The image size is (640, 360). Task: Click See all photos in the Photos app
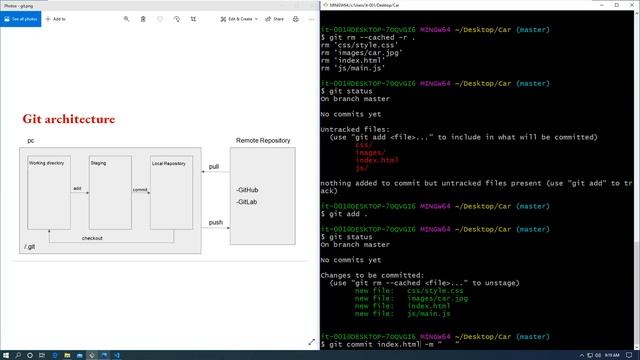click(20, 19)
